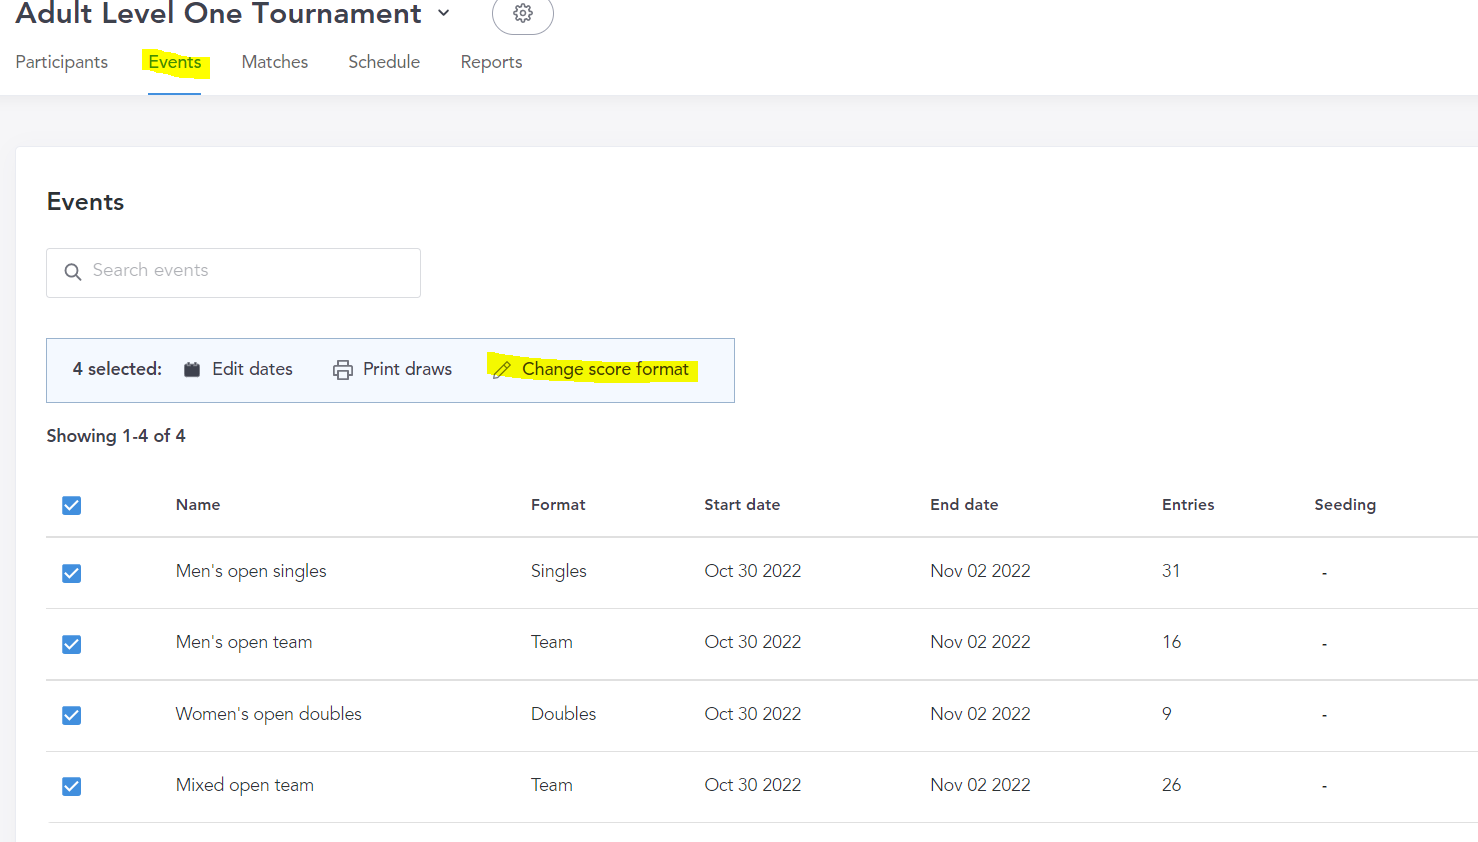Deselect Women's open doubles checkbox
This screenshot has width=1478, height=842.
point(72,715)
